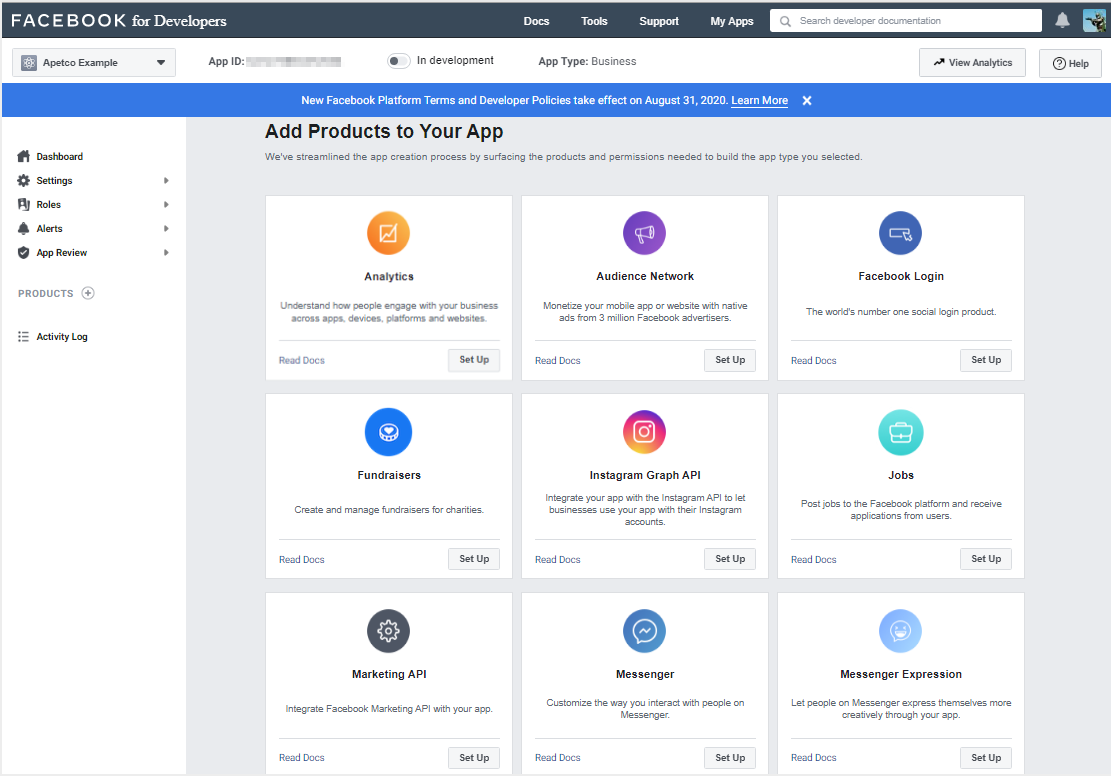This screenshot has width=1111, height=776.
Task: Set Up Instagram Graph API
Action: click(729, 559)
